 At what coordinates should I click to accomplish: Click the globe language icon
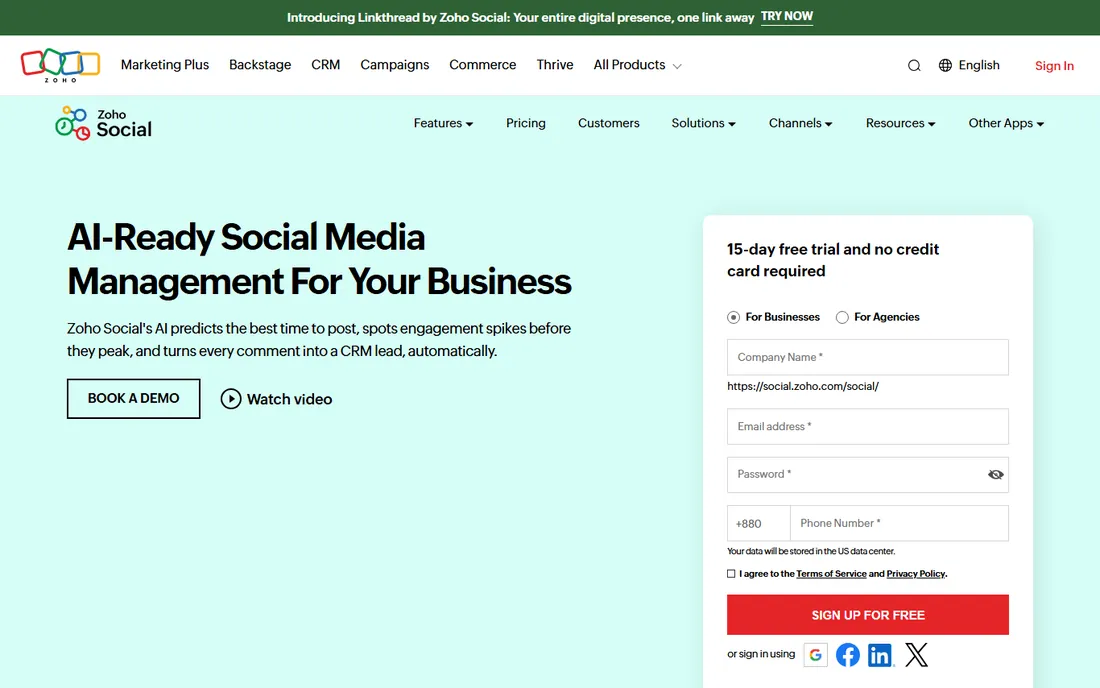[945, 65]
